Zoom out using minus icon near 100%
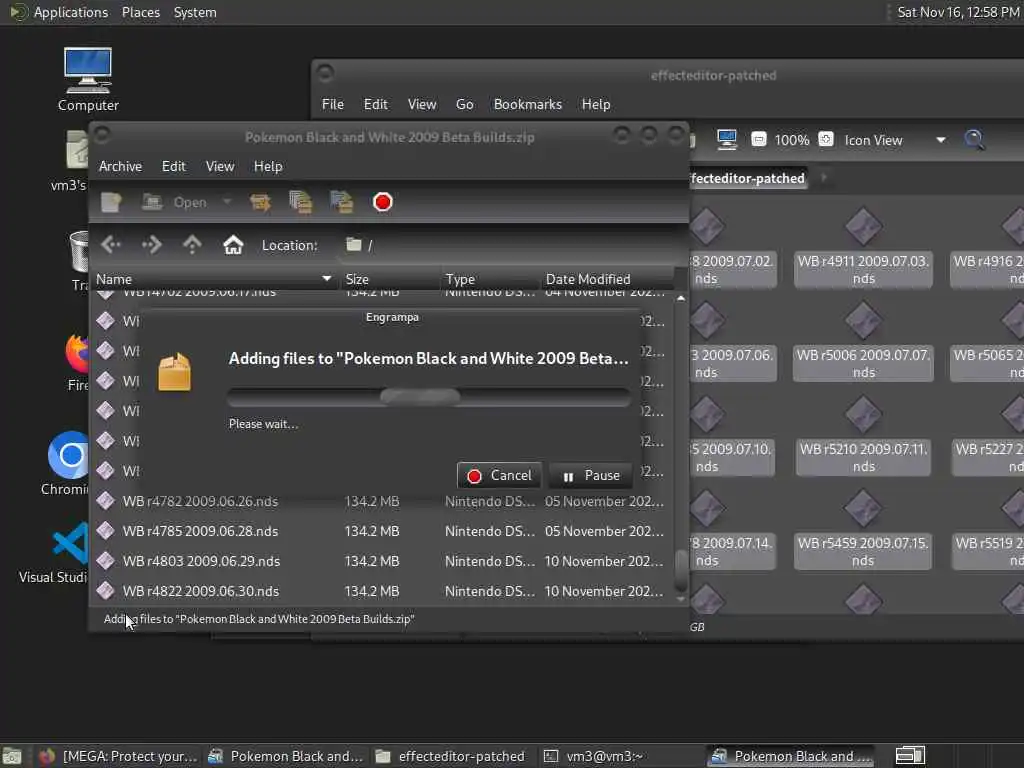Image resolution: width=1024 pixels, height=768 pixels. (759, 140)
